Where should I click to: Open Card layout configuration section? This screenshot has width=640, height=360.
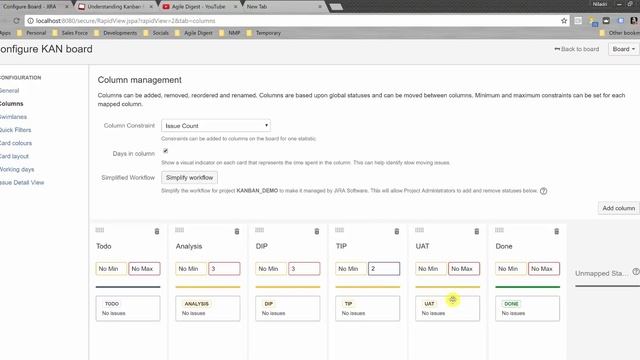[14, 156]
